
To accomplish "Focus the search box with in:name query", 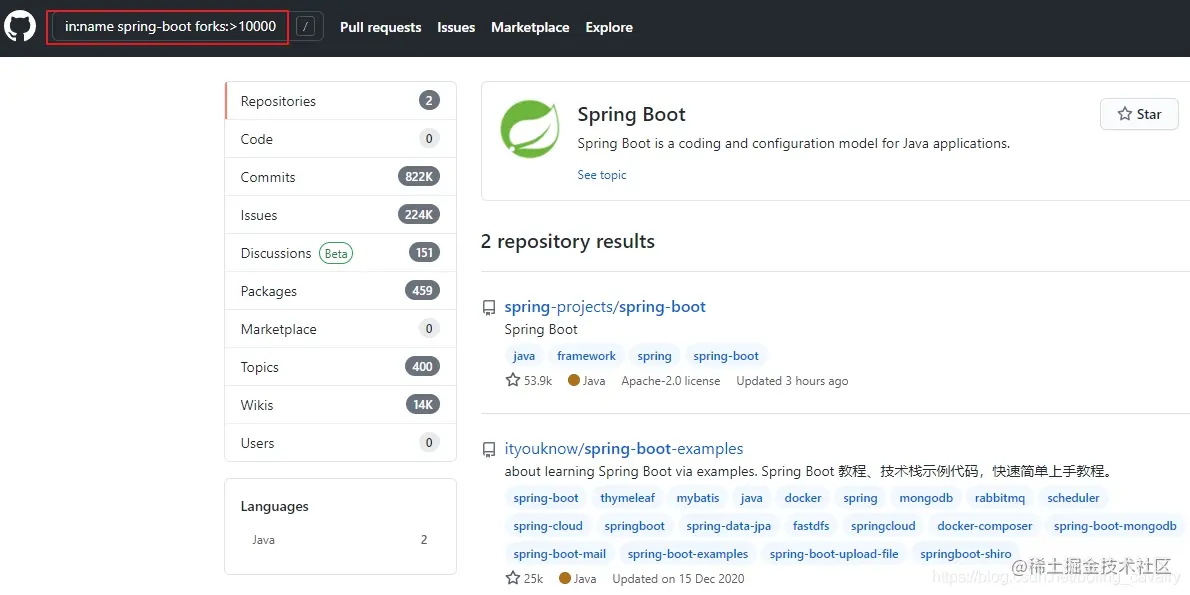I will (x=170, y=27).
